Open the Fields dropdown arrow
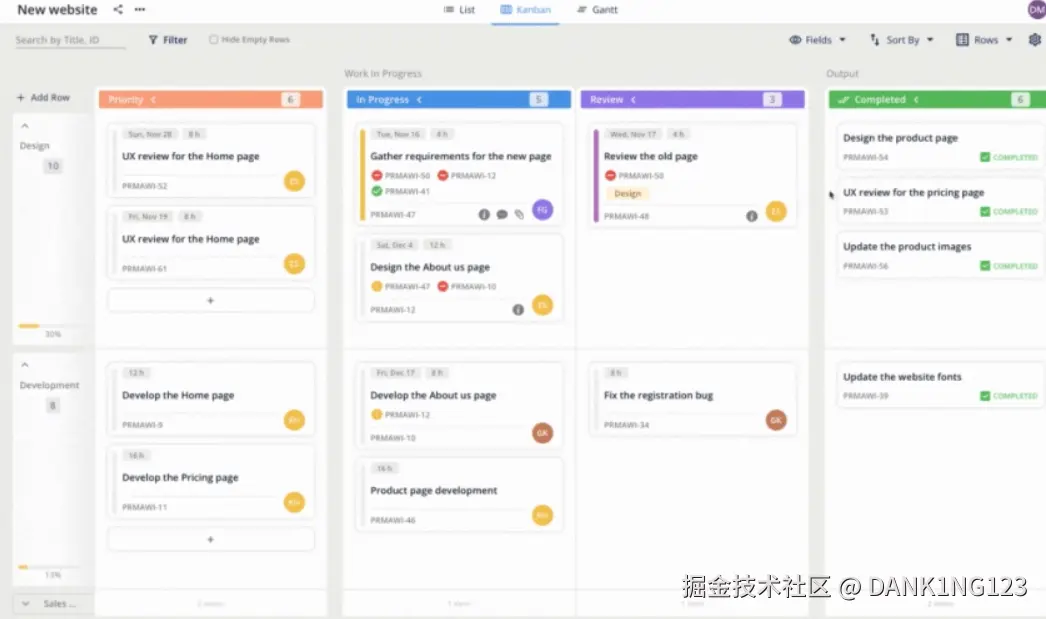 pos(842,40)
